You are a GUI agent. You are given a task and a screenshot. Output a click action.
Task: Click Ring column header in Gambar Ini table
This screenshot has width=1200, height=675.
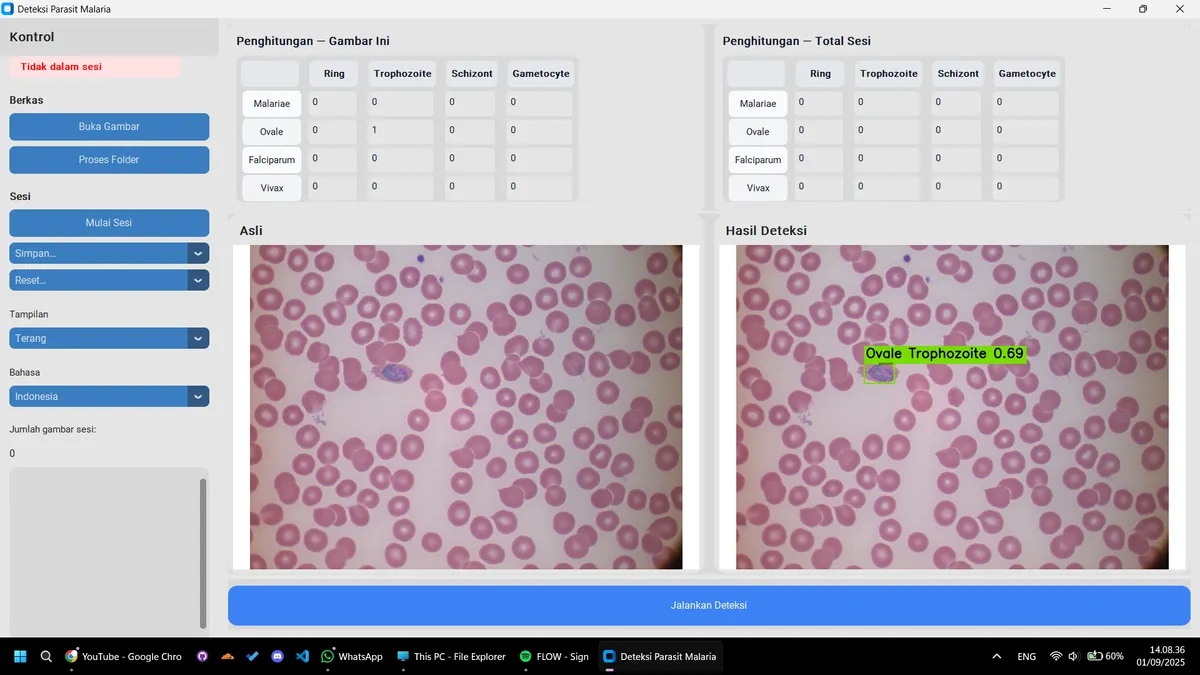334,74
